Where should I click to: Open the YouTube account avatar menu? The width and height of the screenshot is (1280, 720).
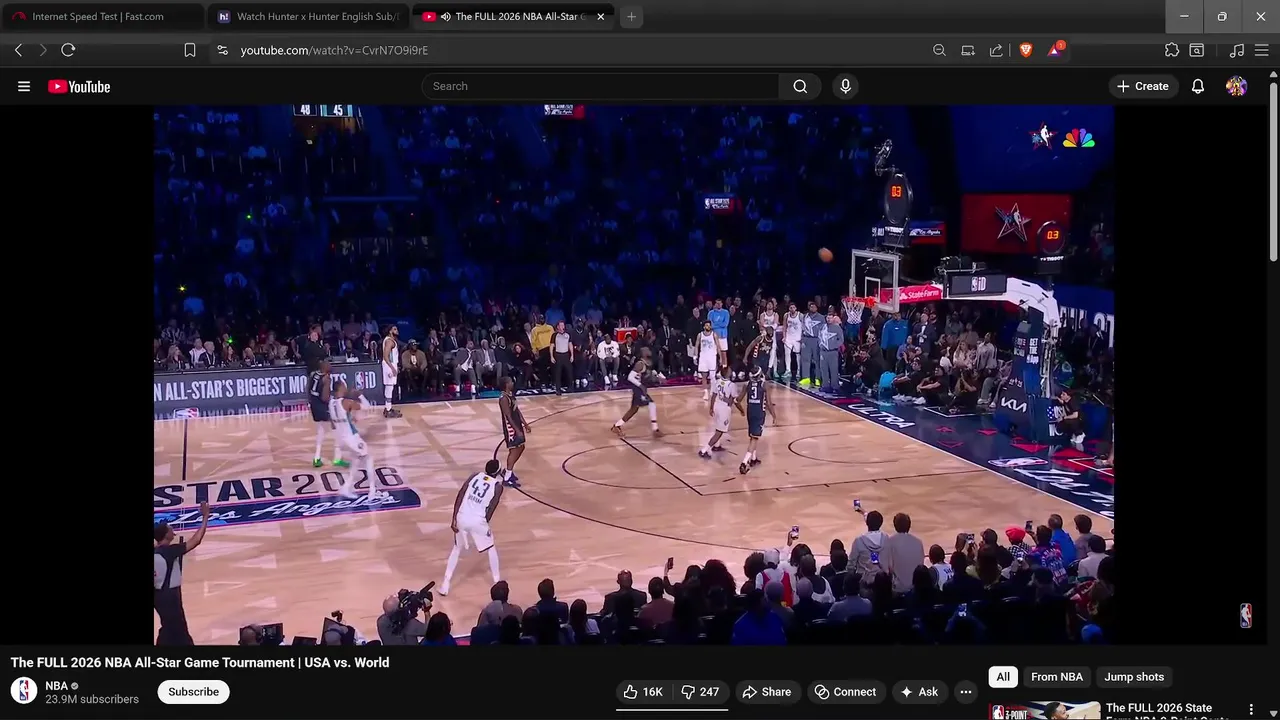[1236, 86]
